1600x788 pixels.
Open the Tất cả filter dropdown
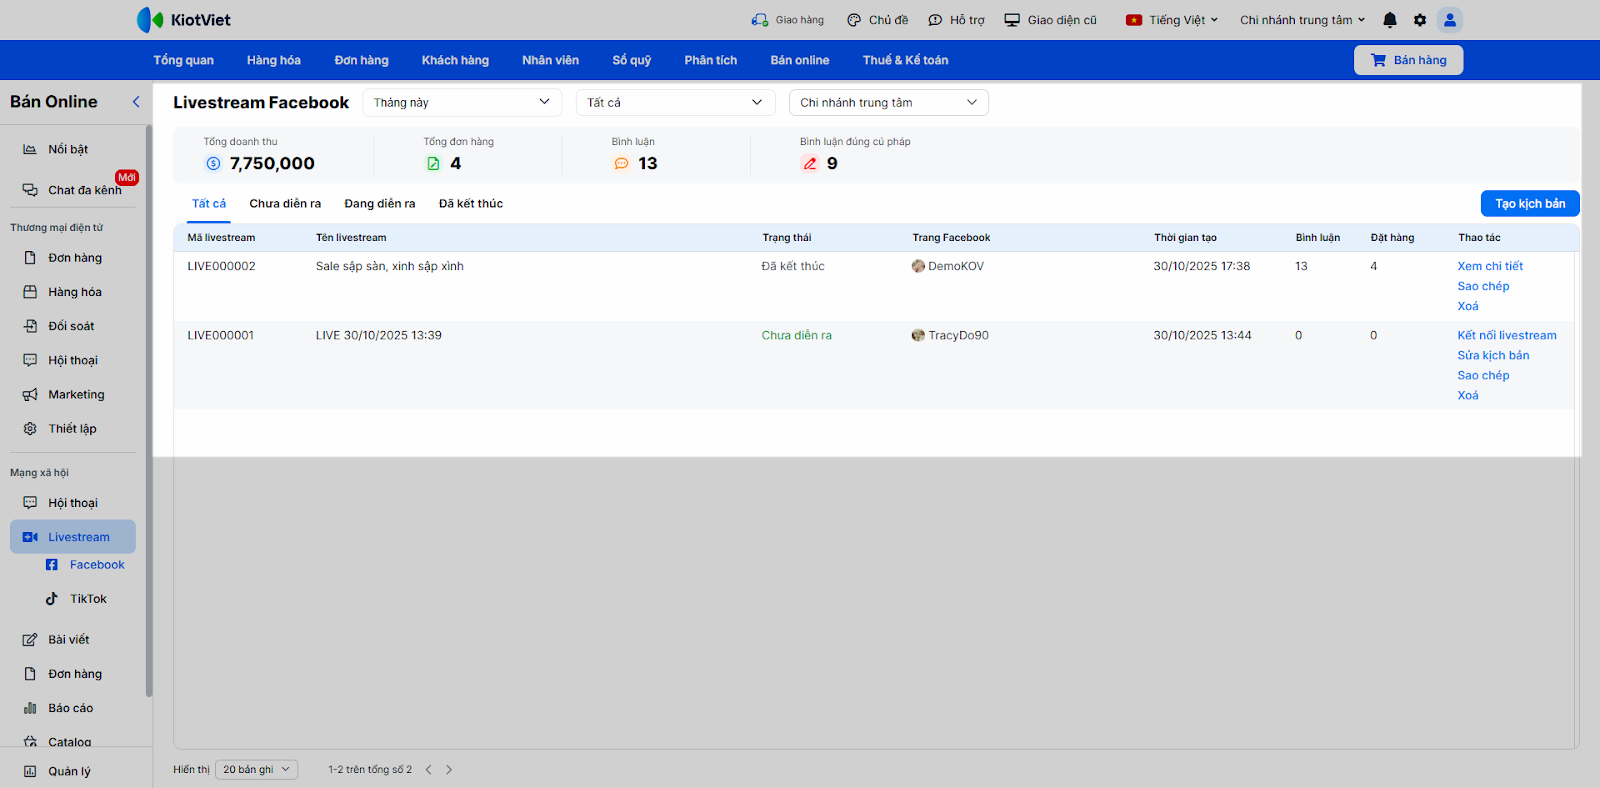click(675, 103)
